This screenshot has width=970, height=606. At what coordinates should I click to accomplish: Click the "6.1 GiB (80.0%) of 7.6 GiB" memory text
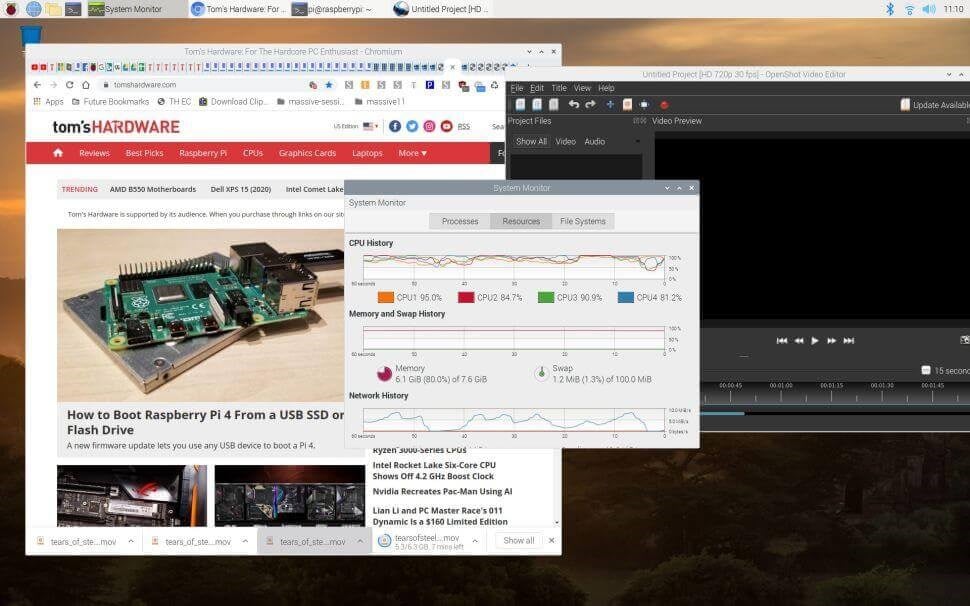(x=441, y=379)
